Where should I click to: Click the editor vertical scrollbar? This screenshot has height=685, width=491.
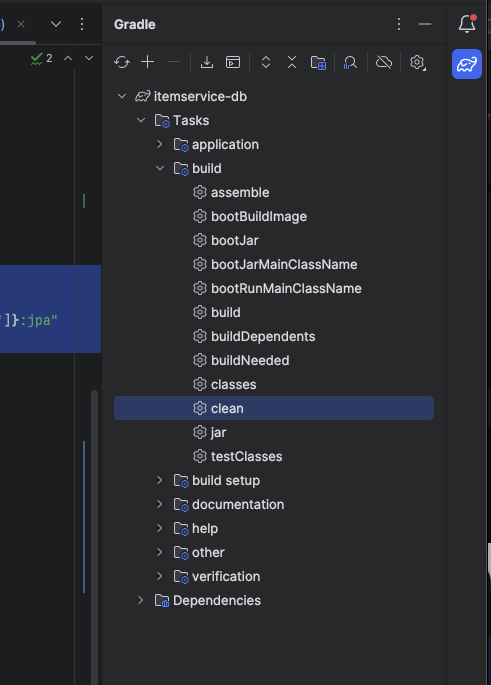[x=94, y=536]
